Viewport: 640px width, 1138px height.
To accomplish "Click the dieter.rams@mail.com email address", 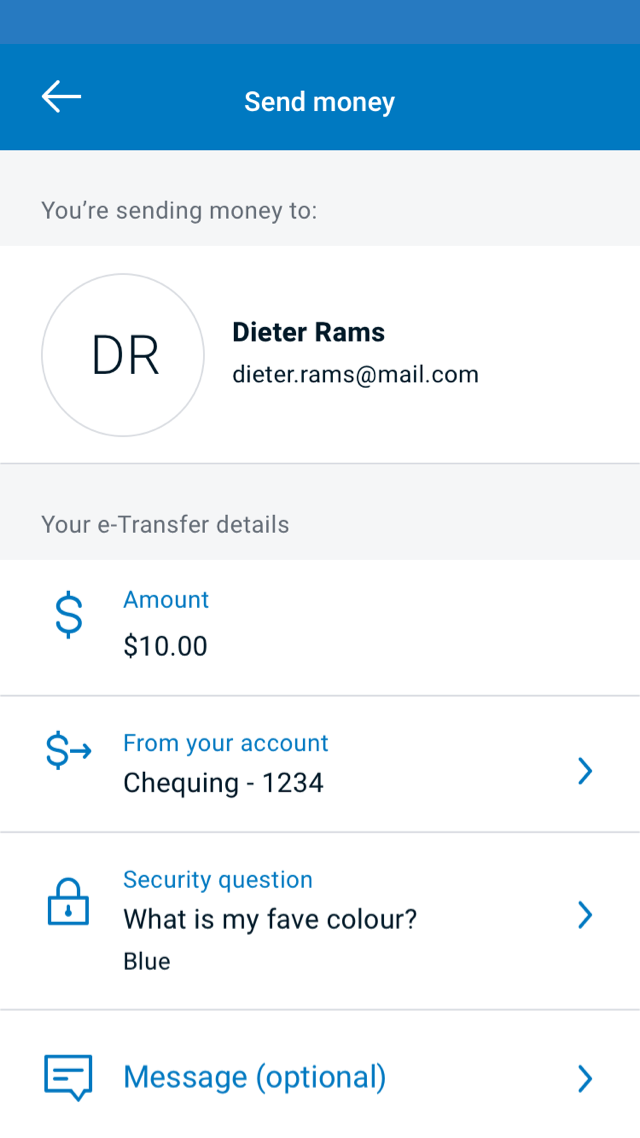I will tap(355, 375).
